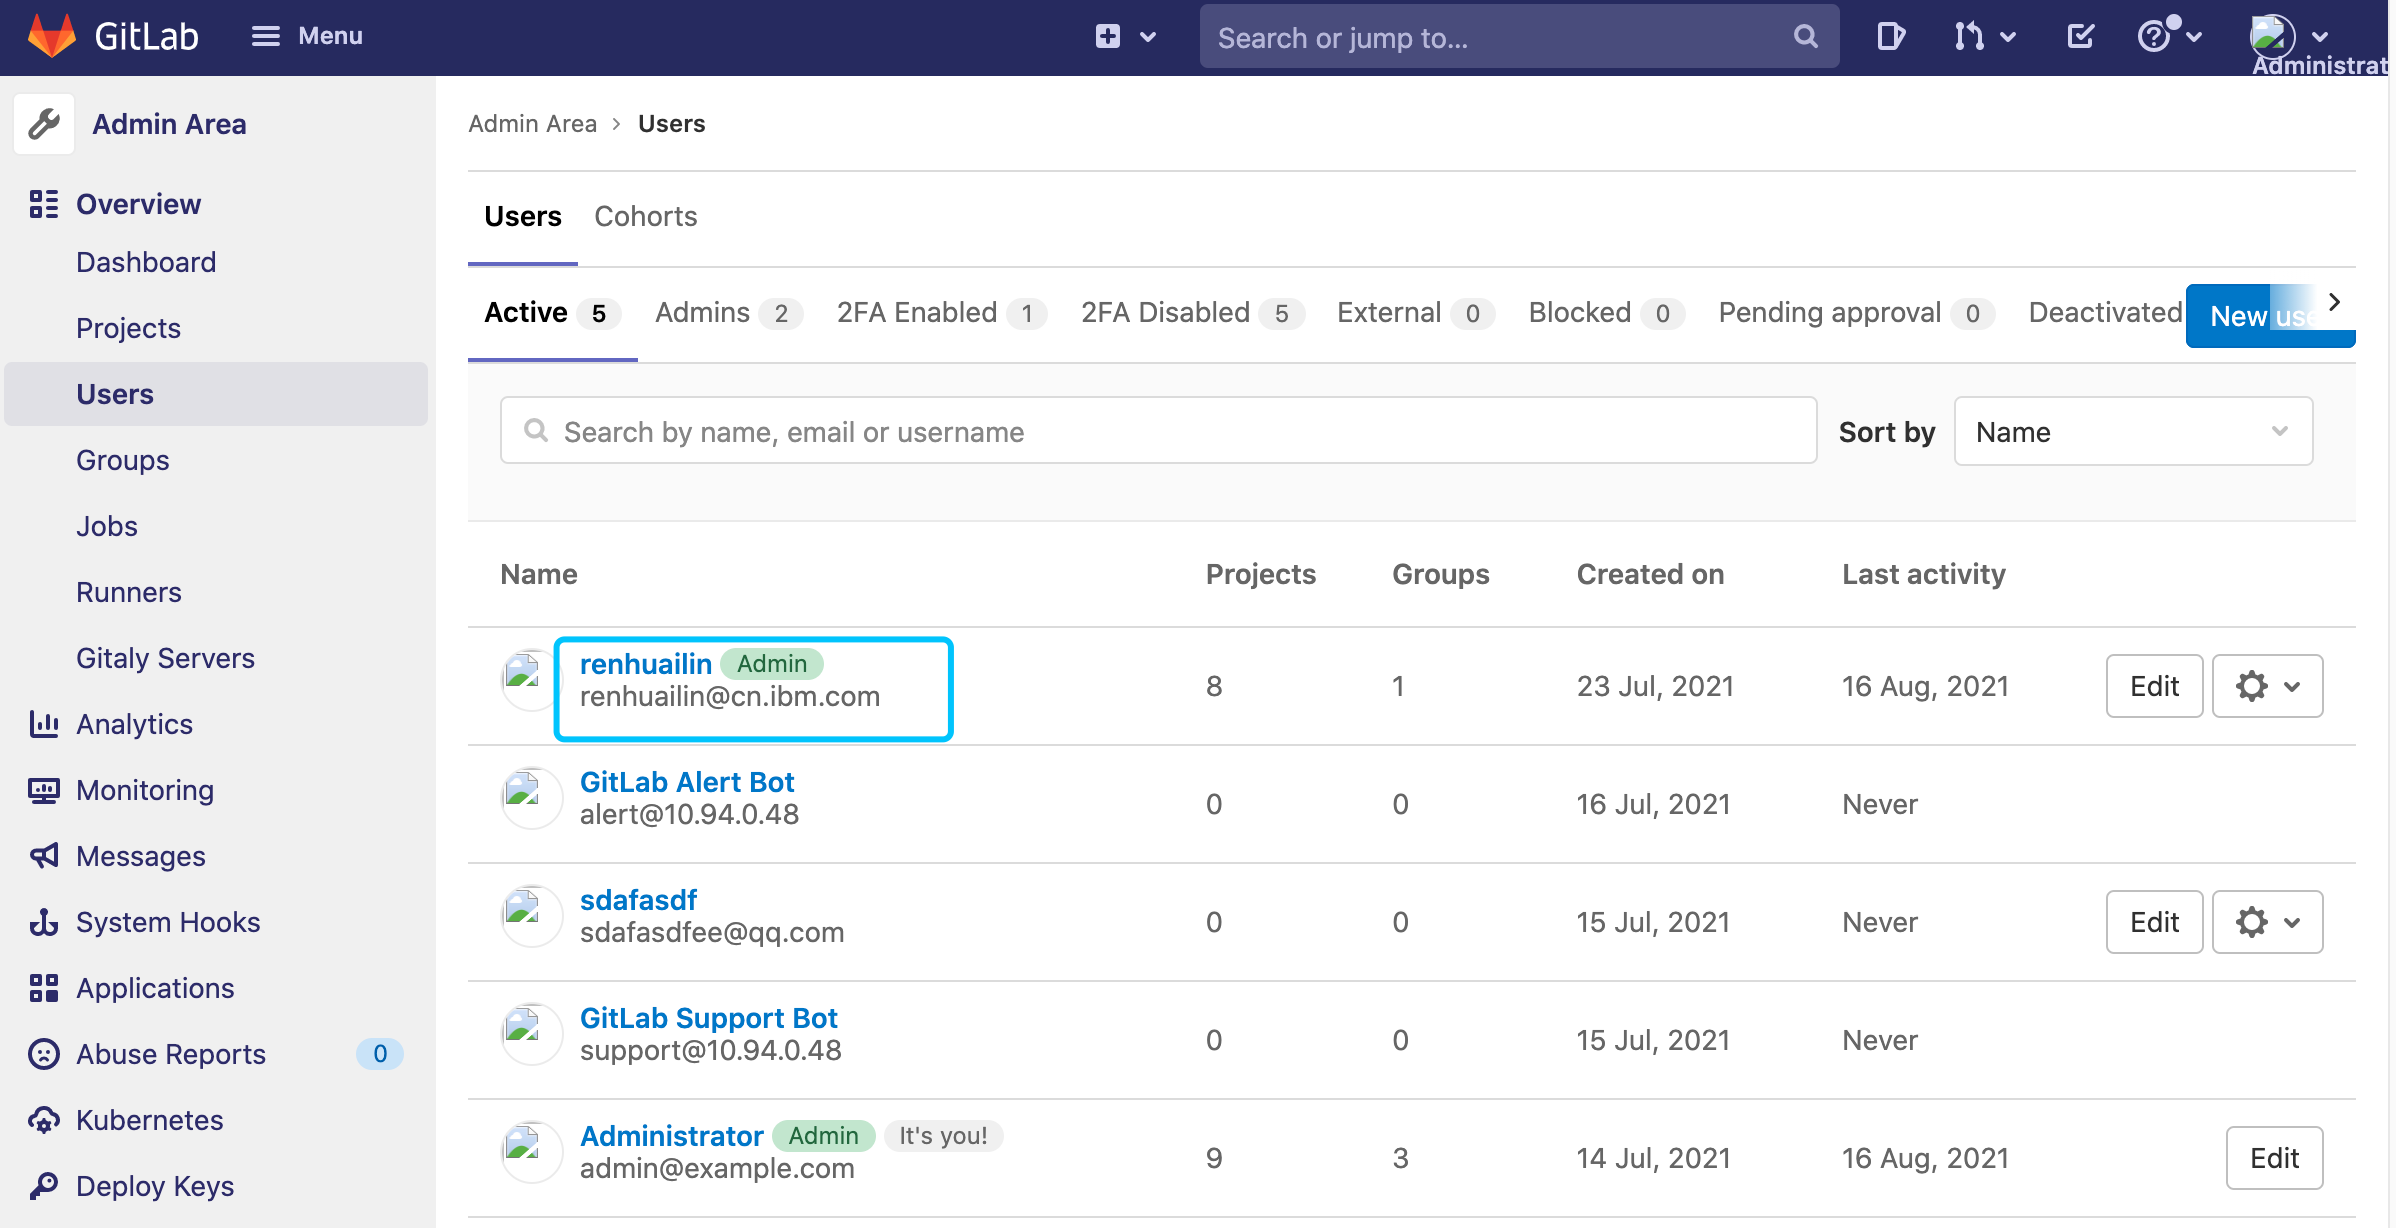Click the Abuse Reports count badge
The height and width of the screenshot is (1228, 2396).
pyautogui.click(x=380, y=1054)
